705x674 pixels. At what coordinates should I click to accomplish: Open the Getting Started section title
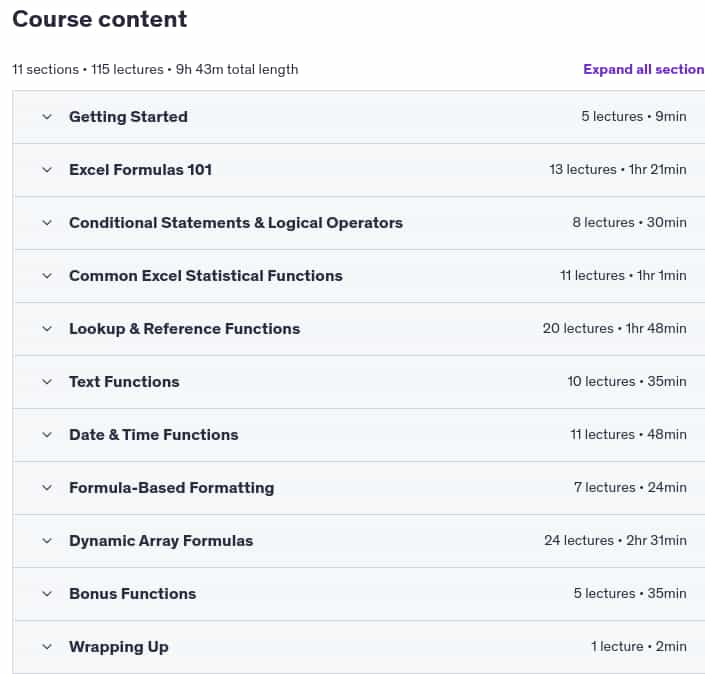pos(128,117)
